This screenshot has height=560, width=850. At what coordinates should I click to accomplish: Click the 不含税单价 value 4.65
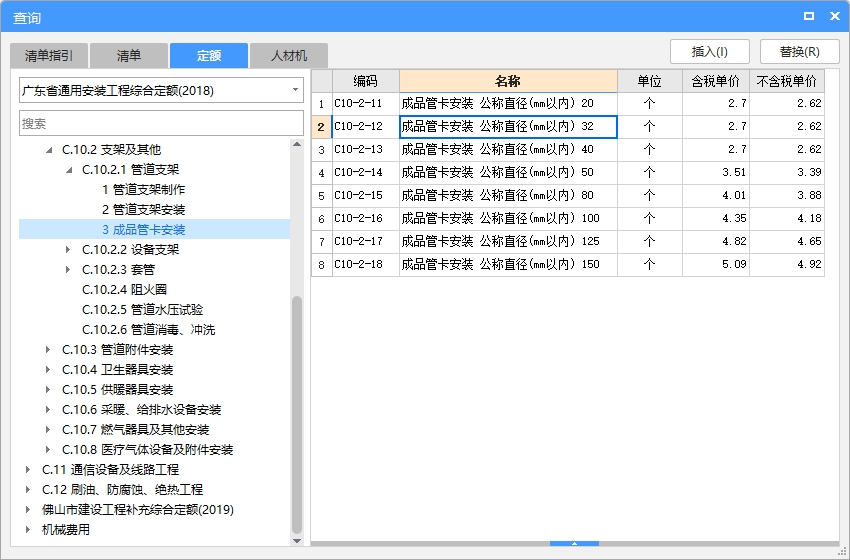tap(787, 241)
